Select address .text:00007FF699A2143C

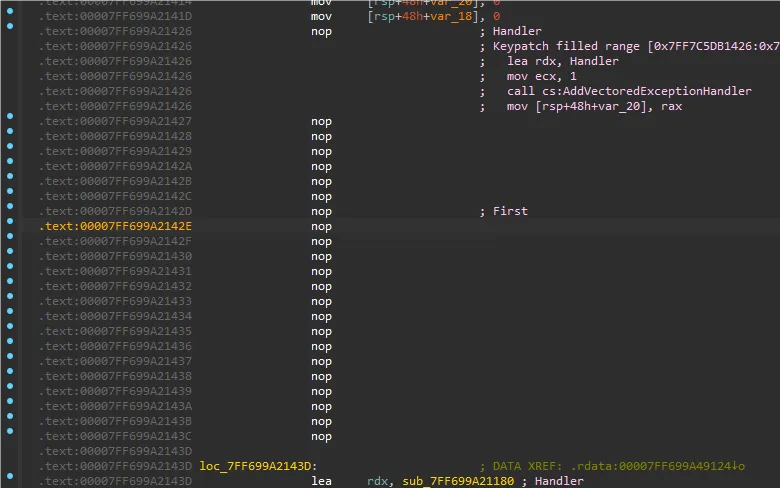(115, 436)
